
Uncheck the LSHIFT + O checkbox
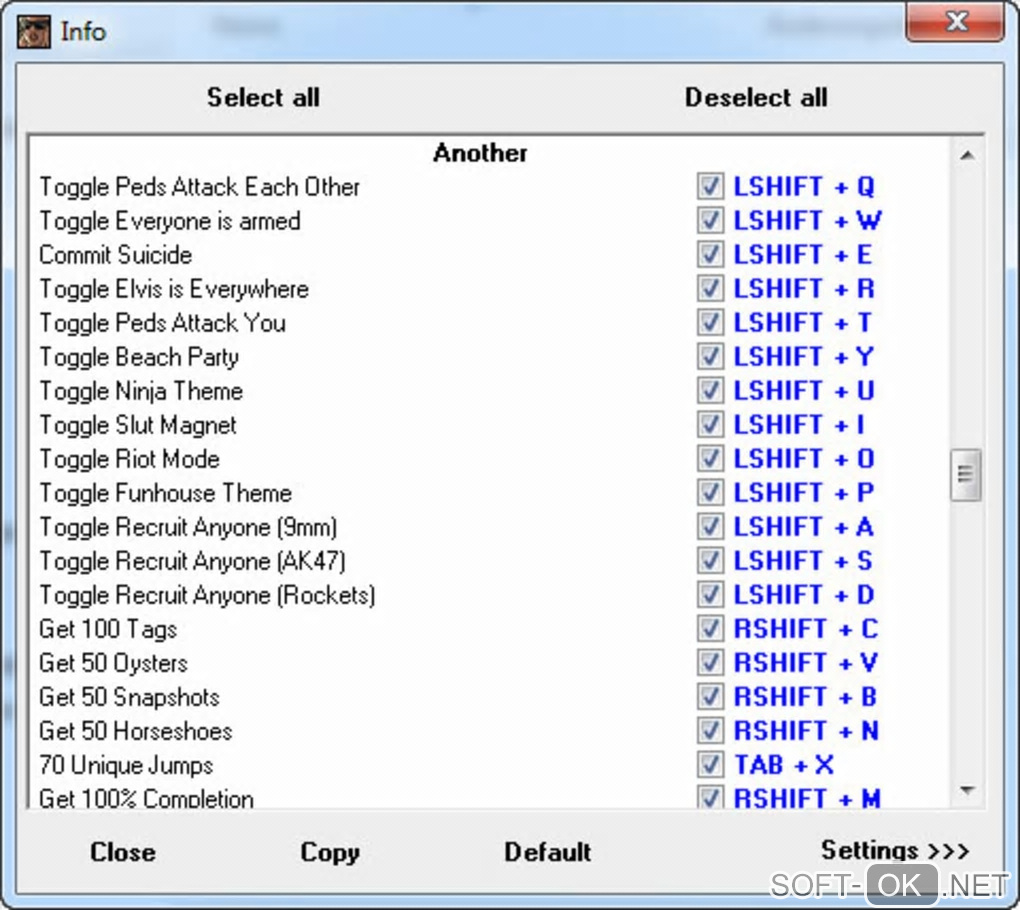click(x=710, y=459)
